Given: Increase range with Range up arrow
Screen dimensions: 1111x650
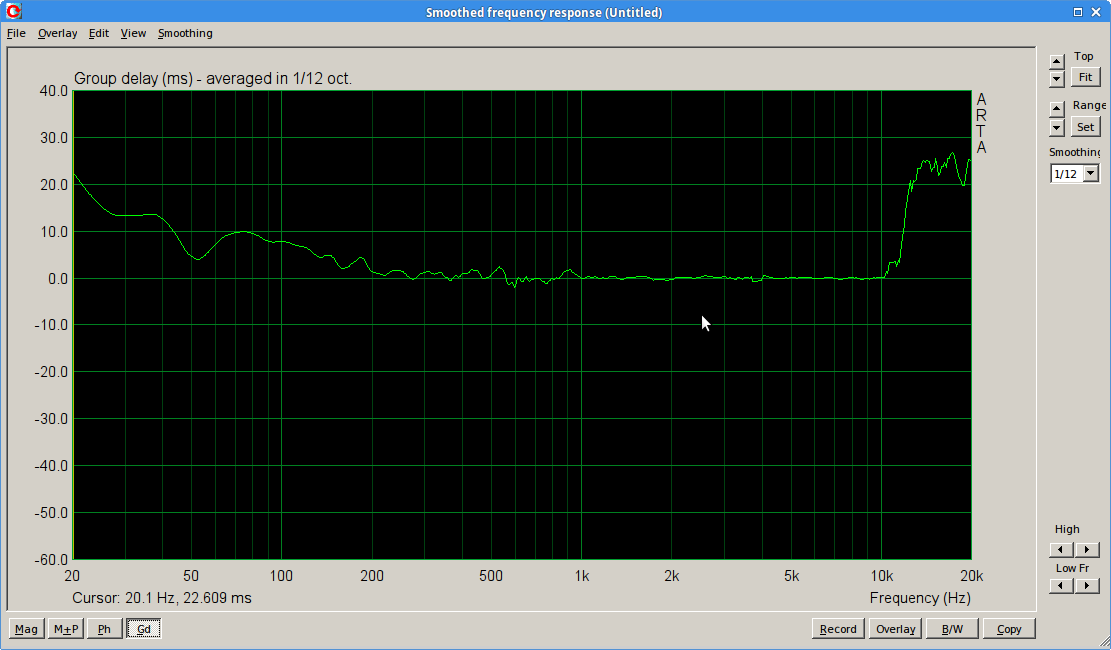Looking at the screenshot, I should (x=1056, y=109).
